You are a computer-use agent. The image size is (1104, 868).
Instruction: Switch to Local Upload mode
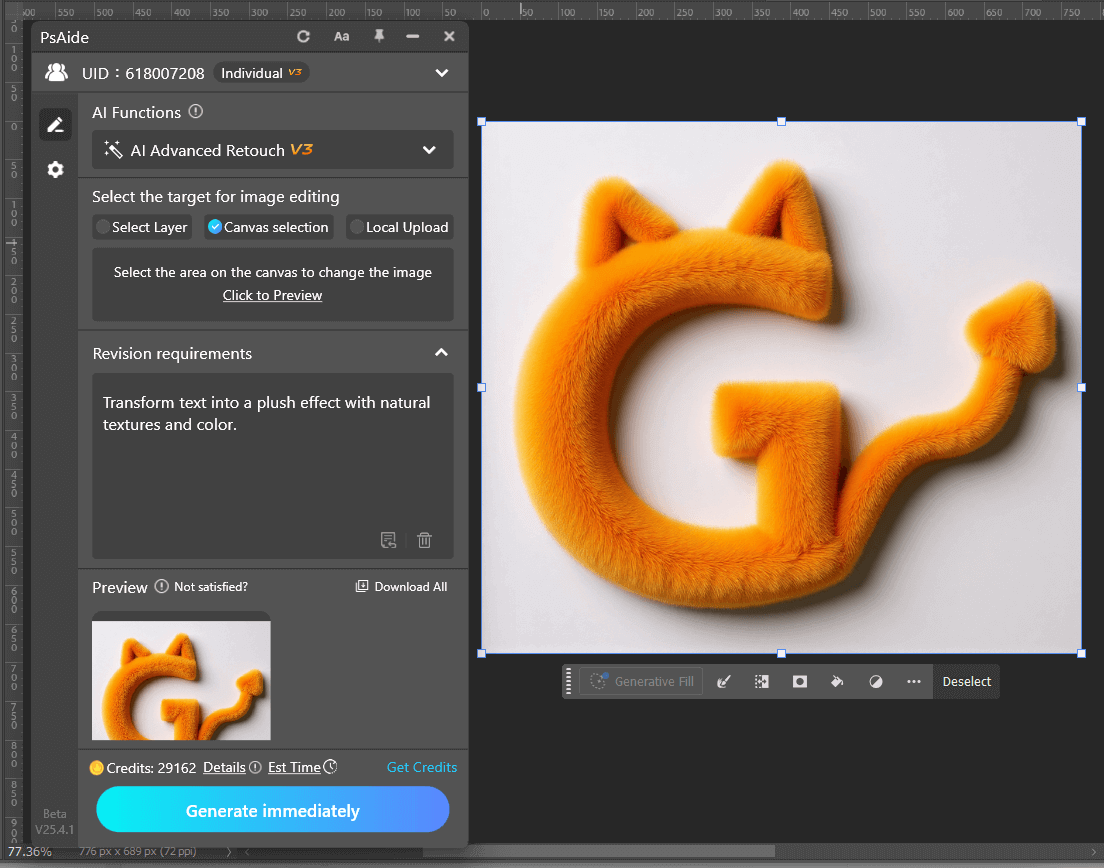tap(399, 227)
